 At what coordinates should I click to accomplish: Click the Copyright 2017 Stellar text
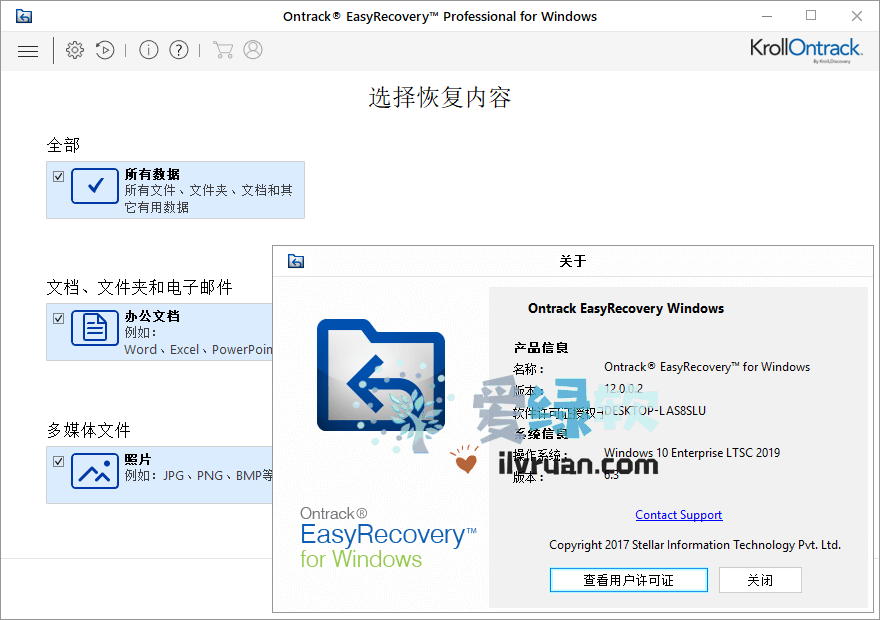[695, 545]
